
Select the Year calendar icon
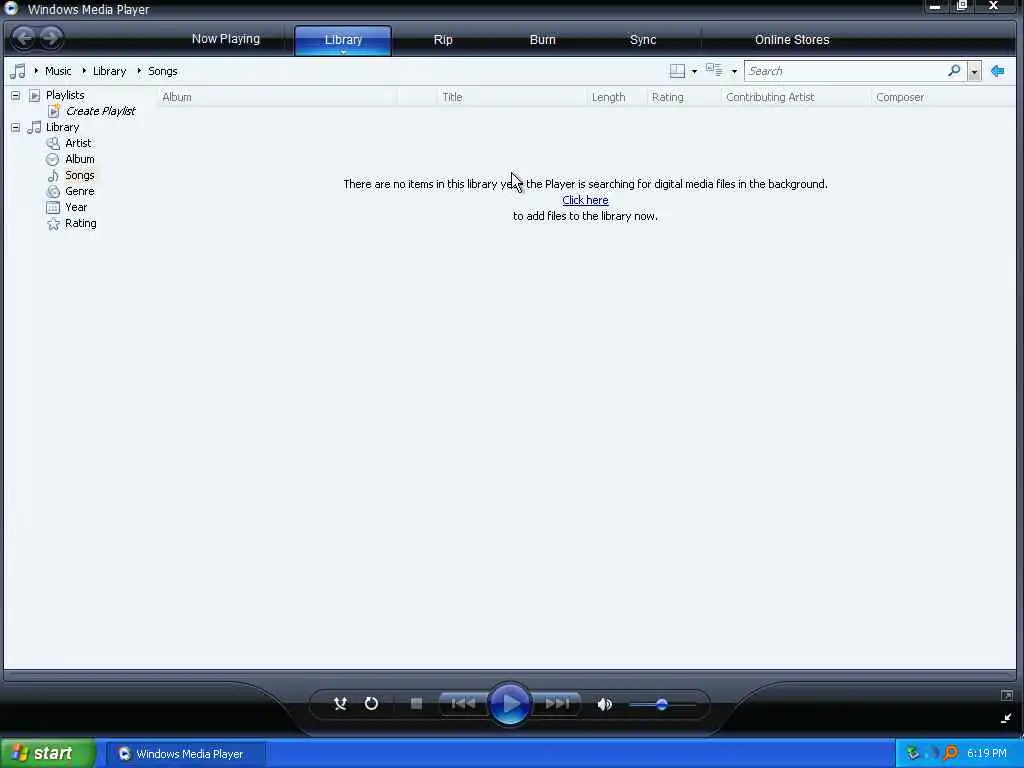click(53, 208)
